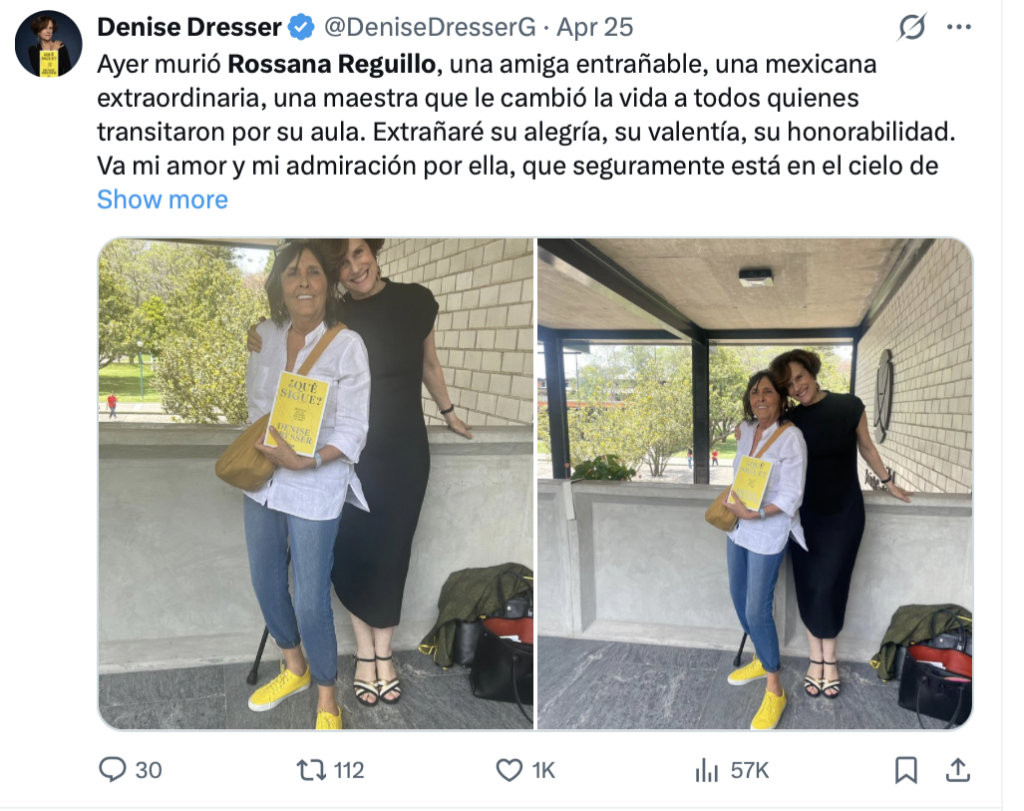Open the Apr 25 timestamp link
This screenshot has height=811, width=1024.
[x=595, y=27]
